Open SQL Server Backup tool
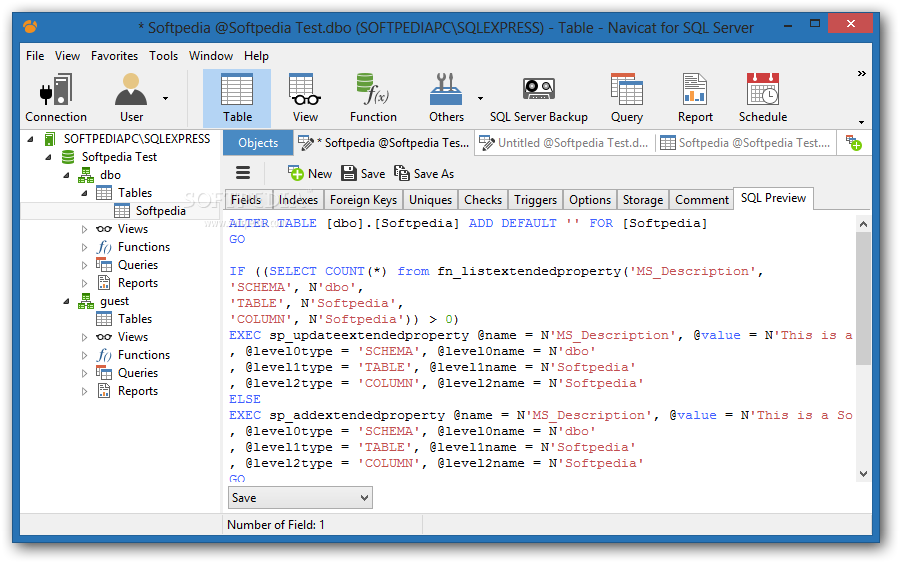 [x=538, y=98]
